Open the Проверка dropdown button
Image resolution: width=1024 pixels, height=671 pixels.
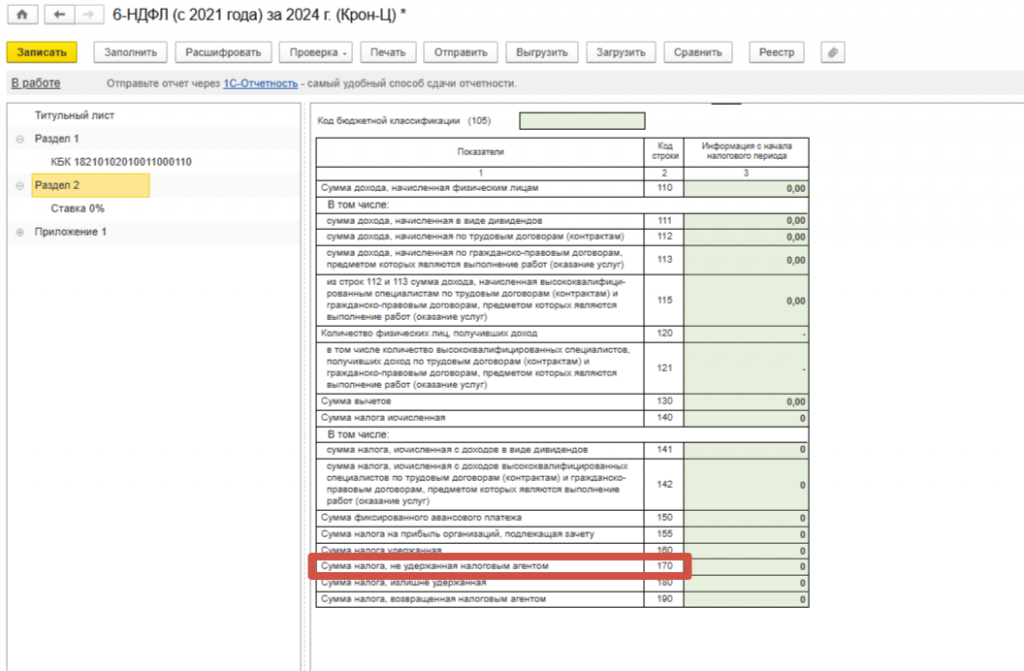pyautogui.click(x=315, y=52)
